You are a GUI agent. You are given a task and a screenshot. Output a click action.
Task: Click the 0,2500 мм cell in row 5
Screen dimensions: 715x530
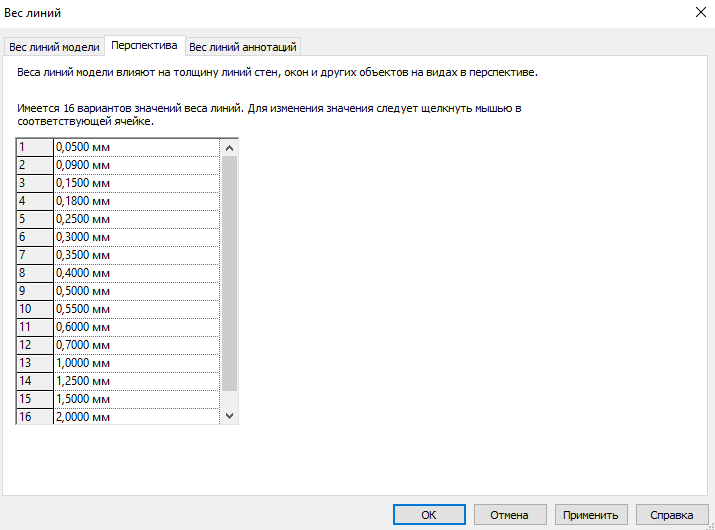pos(136,219)
